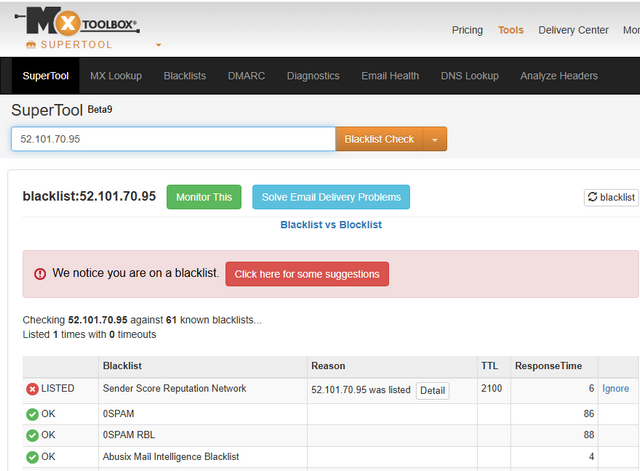Viewport: 640px width, 471px height.
Task: Run the Blacklist Check button
Action: (x=379, y=139)
